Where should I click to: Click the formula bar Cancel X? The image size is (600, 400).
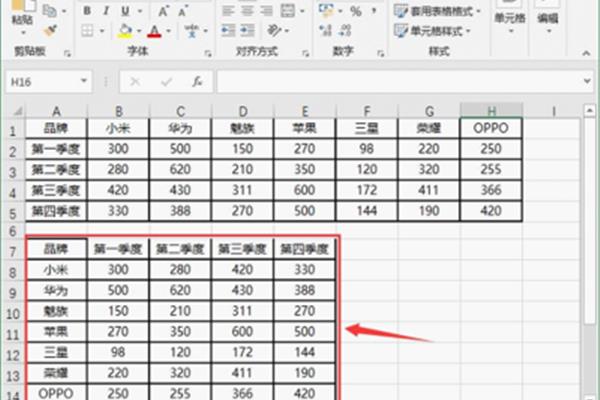click(135, 82)
